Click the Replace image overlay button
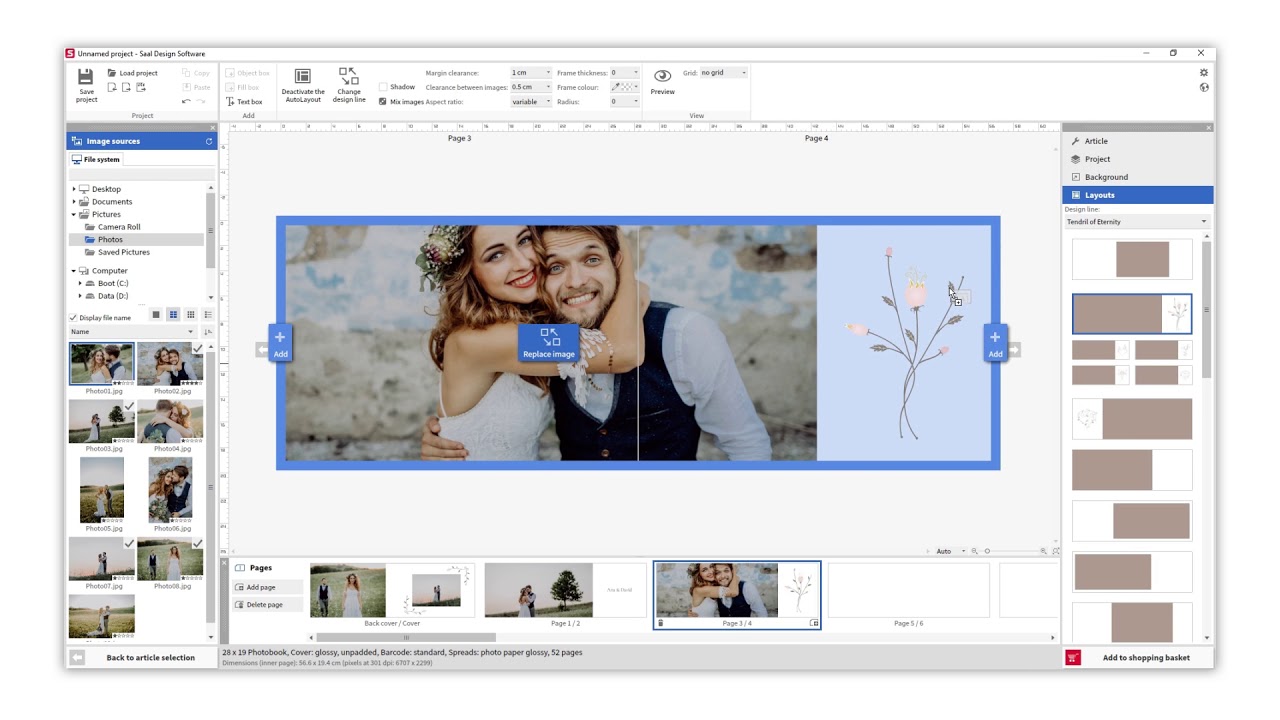Viewport: 1280px width, 720px height. [549, 343]
